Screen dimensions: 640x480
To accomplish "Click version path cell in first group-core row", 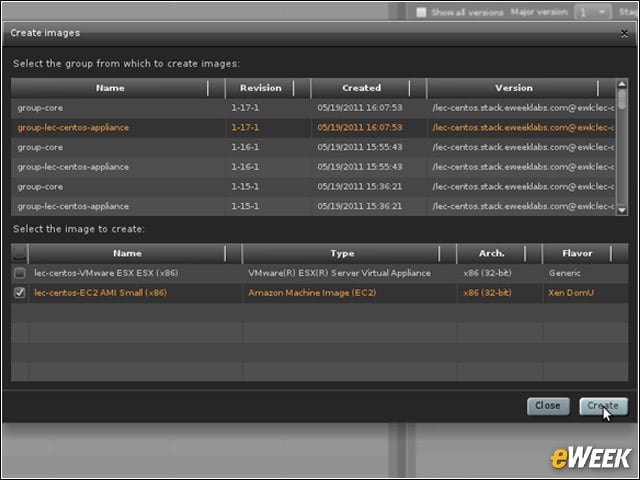I will click(x=523, y=108).
